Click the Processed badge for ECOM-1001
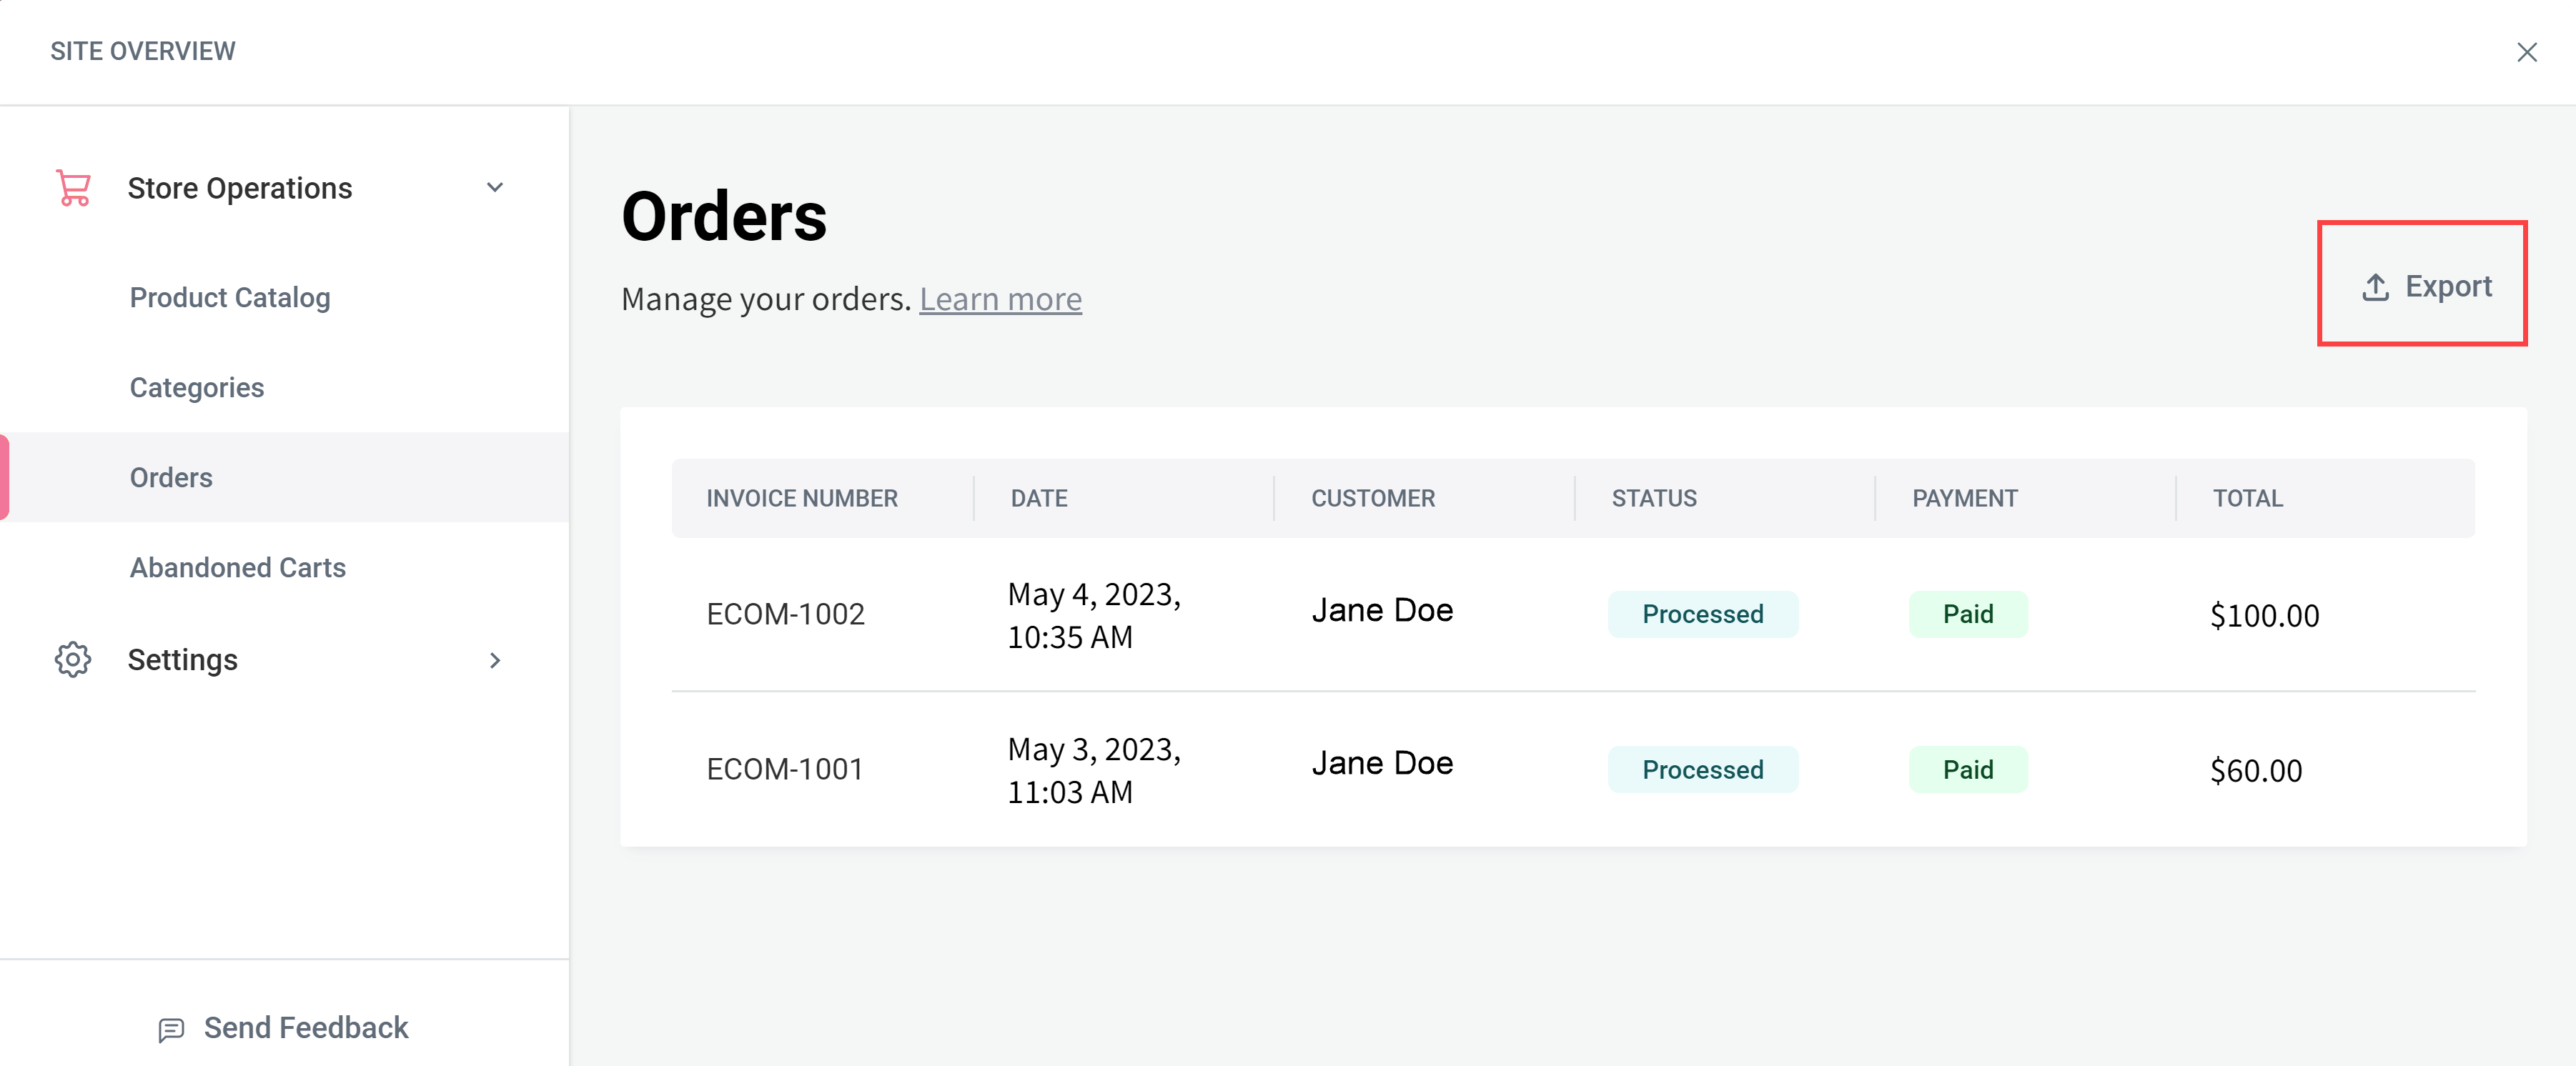 [1703, 769]
